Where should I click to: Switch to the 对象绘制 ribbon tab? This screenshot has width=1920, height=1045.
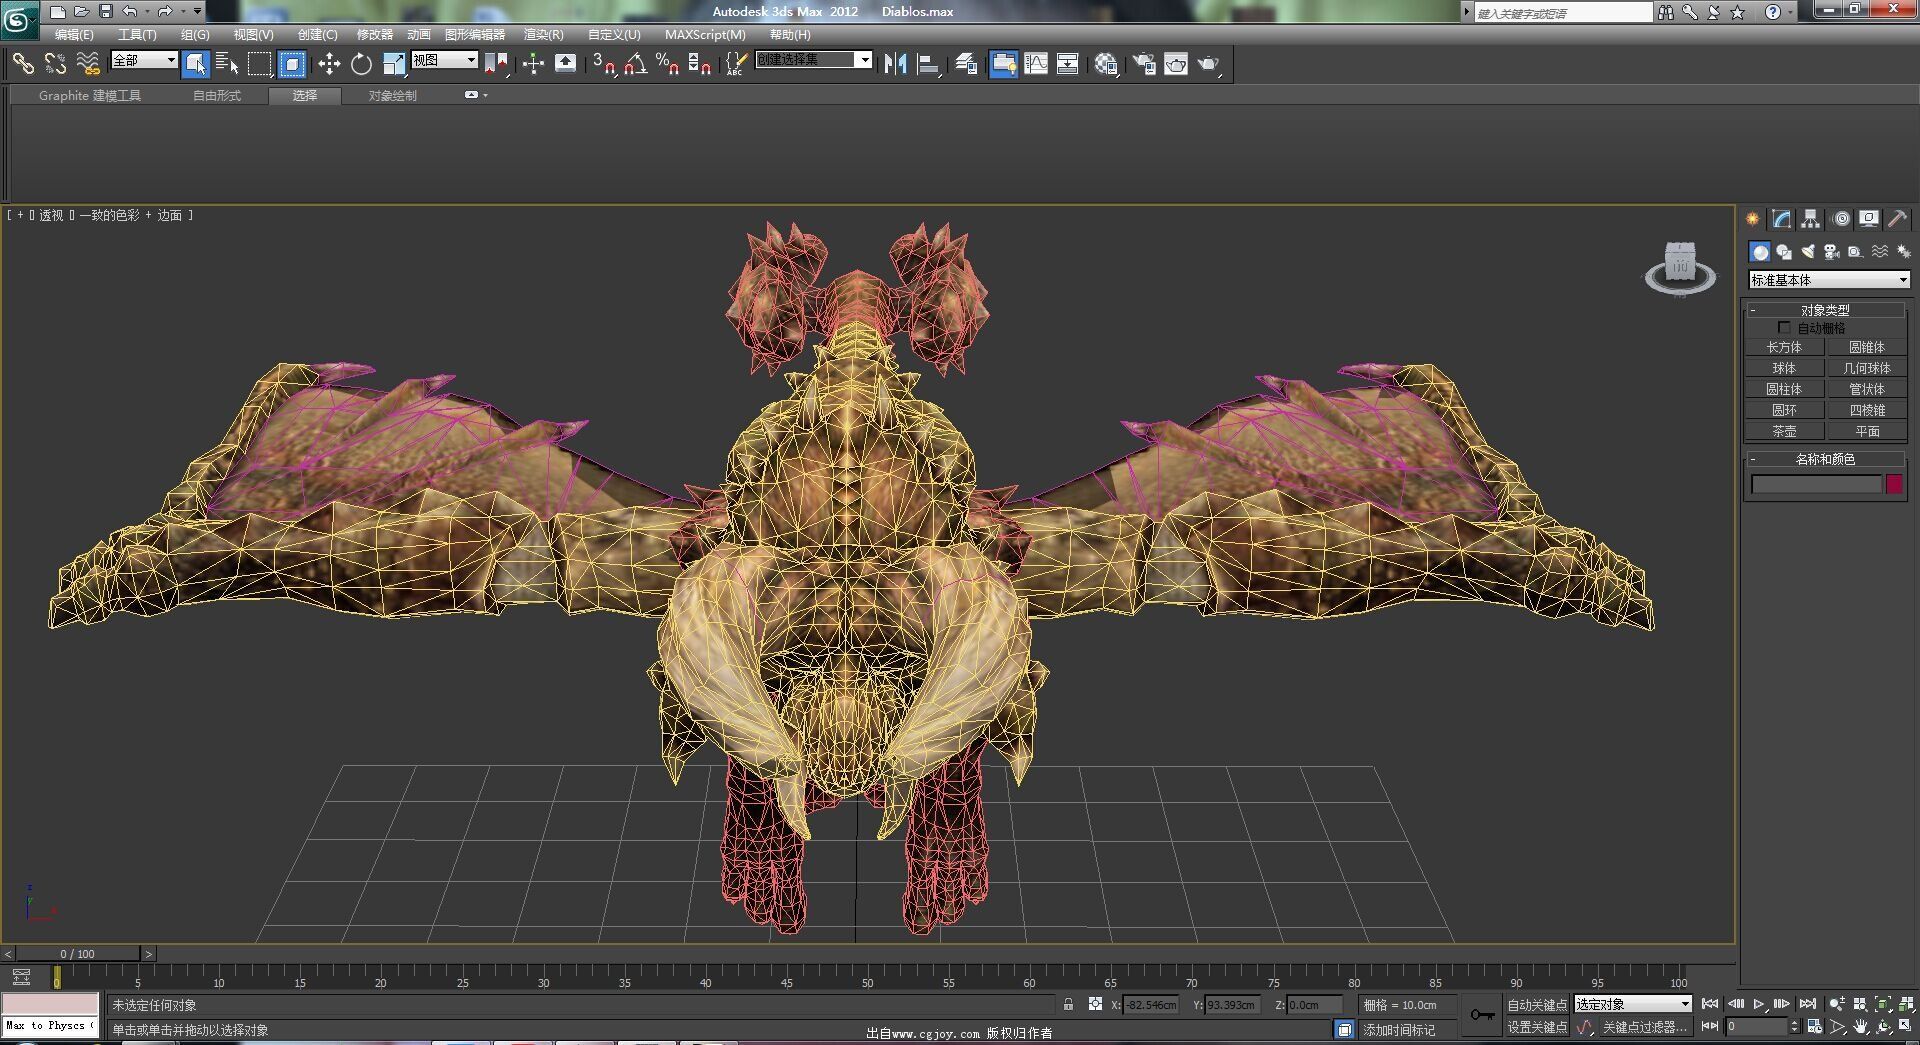(392, 96)
